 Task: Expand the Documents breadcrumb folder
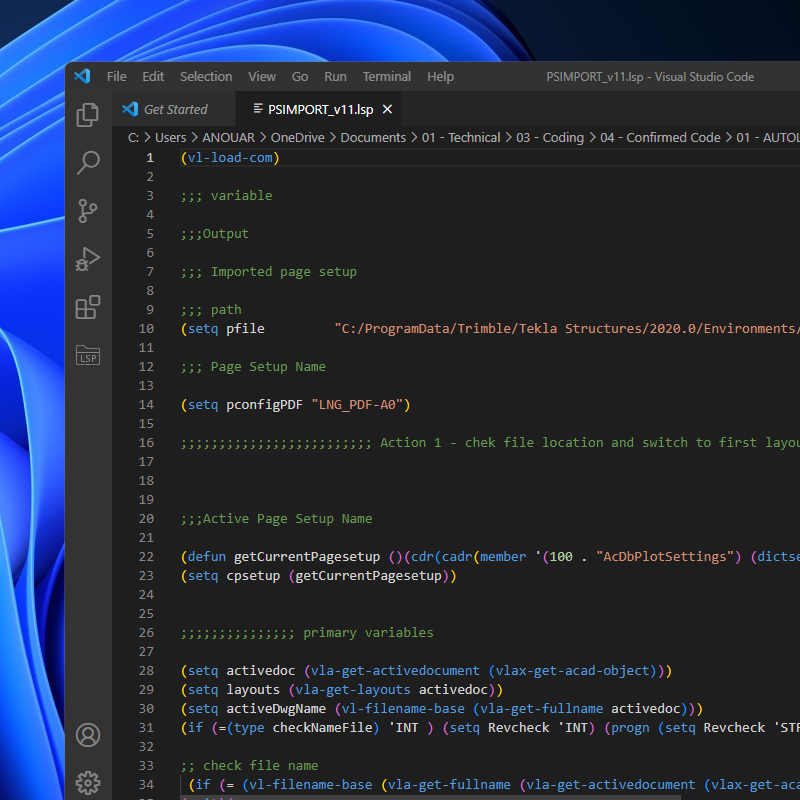click(373, 138)
